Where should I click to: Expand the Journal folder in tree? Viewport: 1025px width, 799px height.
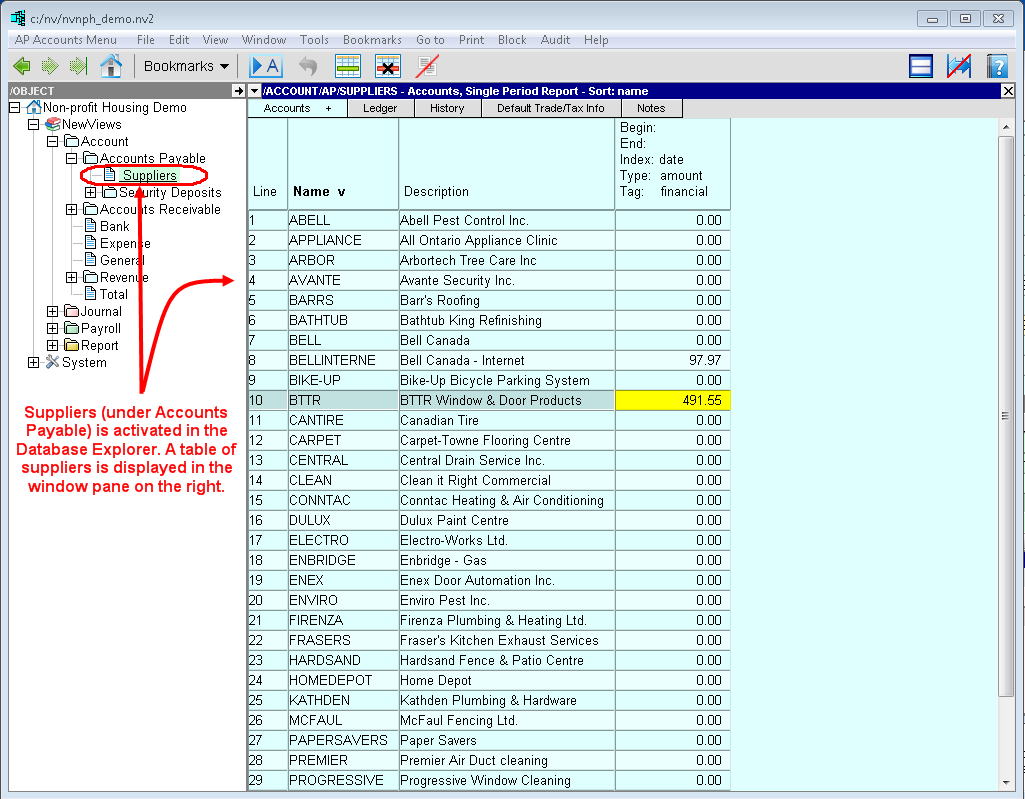pyautogui.click(x=53, y=312)
